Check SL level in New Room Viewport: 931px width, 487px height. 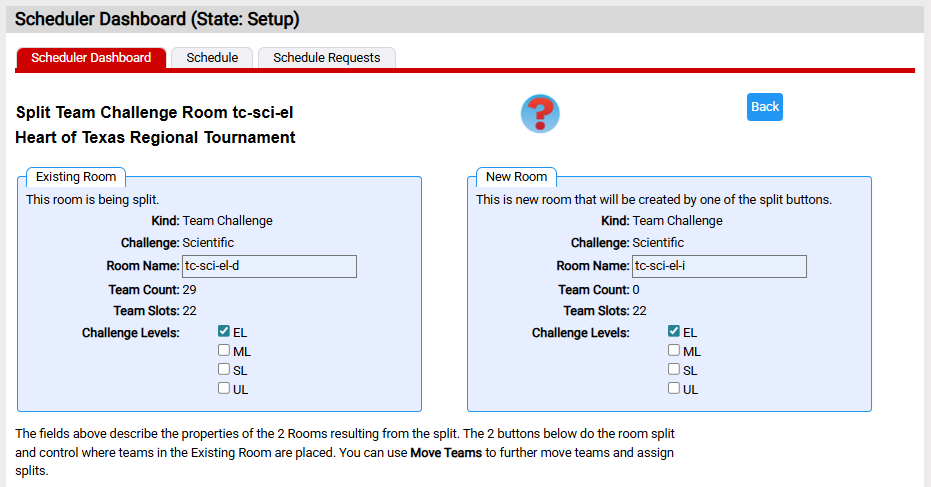pos(674,369)
